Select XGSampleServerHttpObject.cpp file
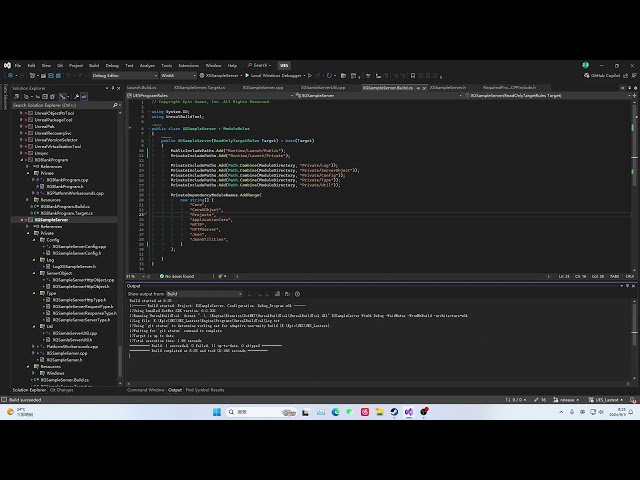 (x=83, y=280)
